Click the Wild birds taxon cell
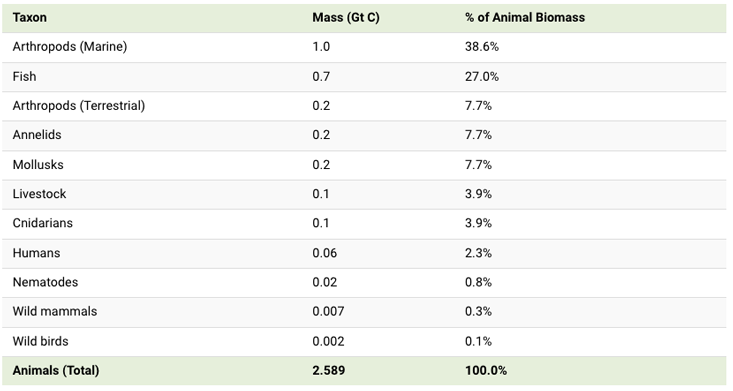 [40, 341]
